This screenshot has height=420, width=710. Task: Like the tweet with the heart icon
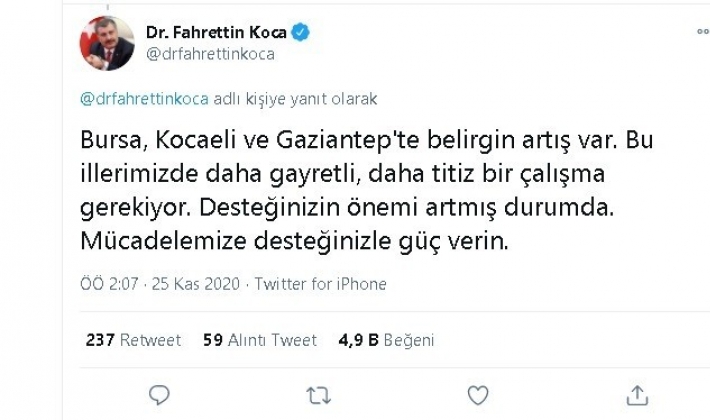click(478, 396)
